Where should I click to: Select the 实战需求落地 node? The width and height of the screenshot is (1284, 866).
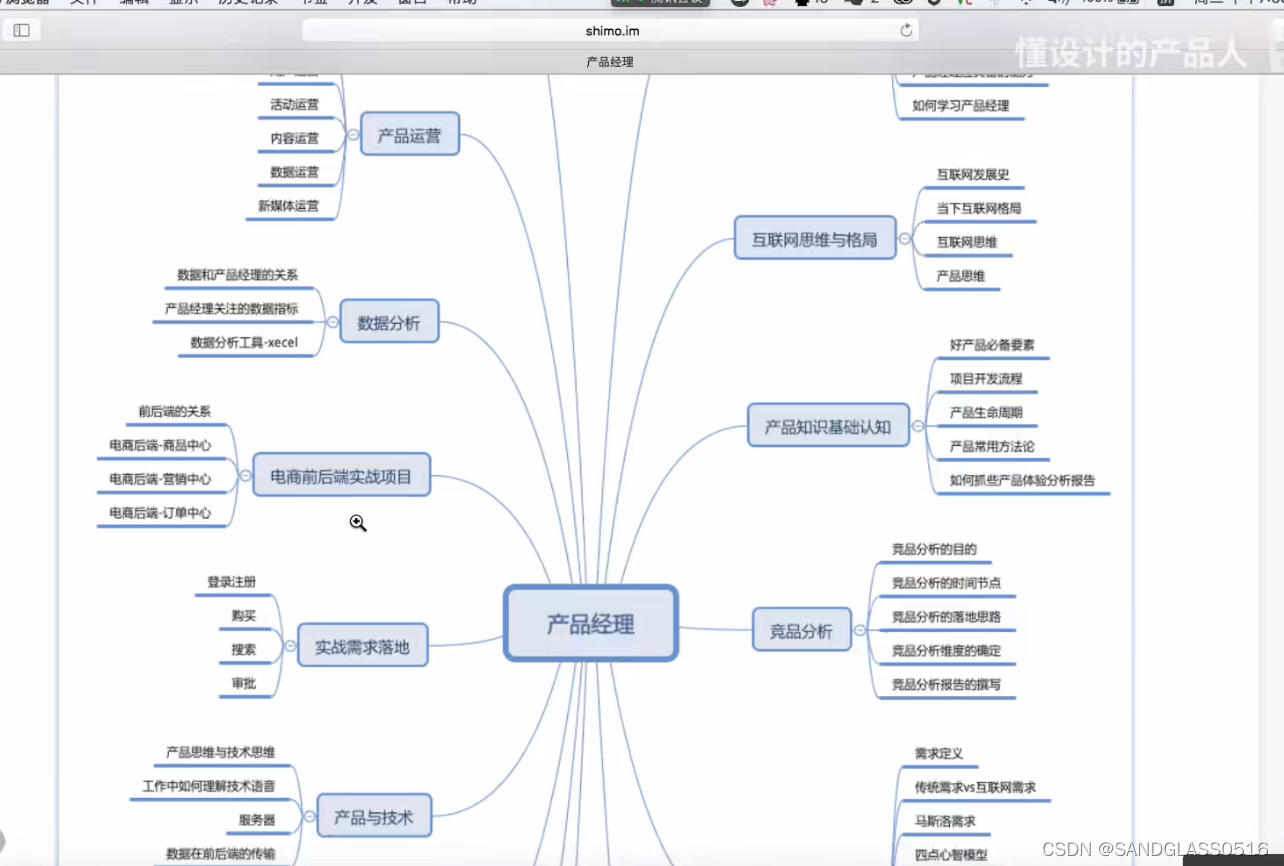point(362,646)
